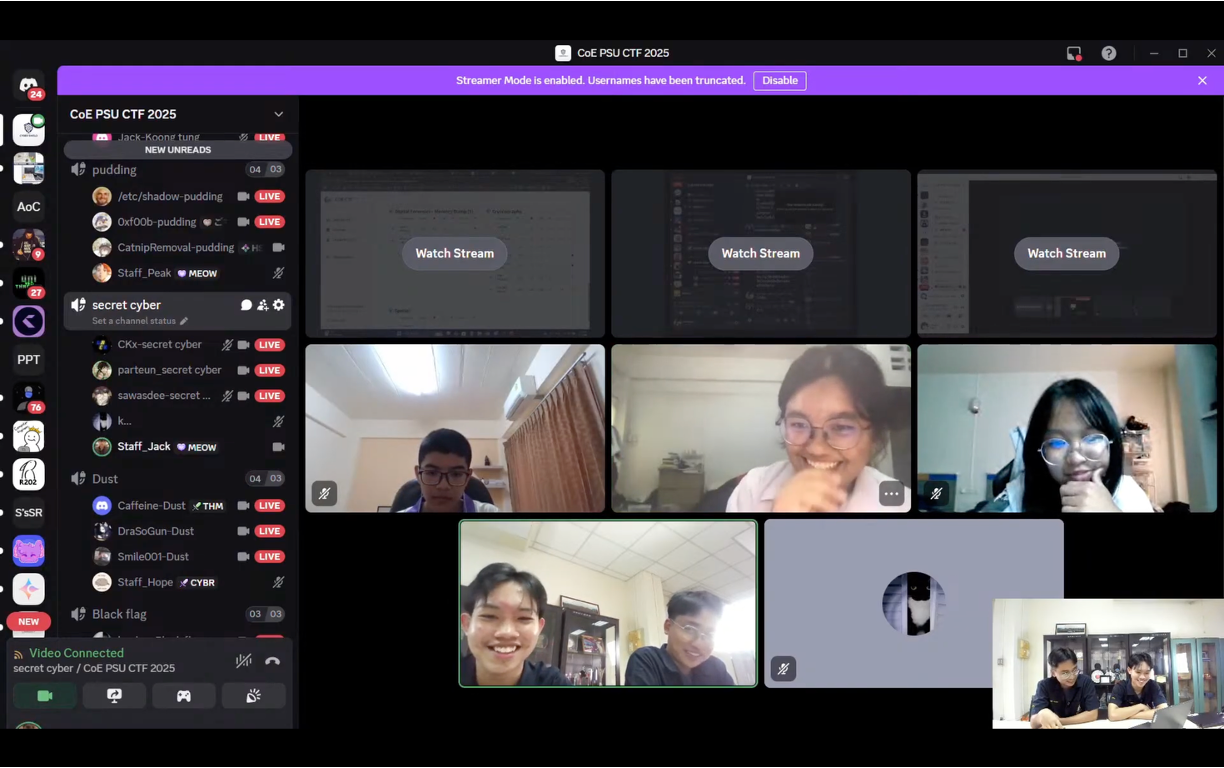Viewport: 1224px width, 768px height.
Task: Open more options on the laughing participant's video
Action: 890,493
